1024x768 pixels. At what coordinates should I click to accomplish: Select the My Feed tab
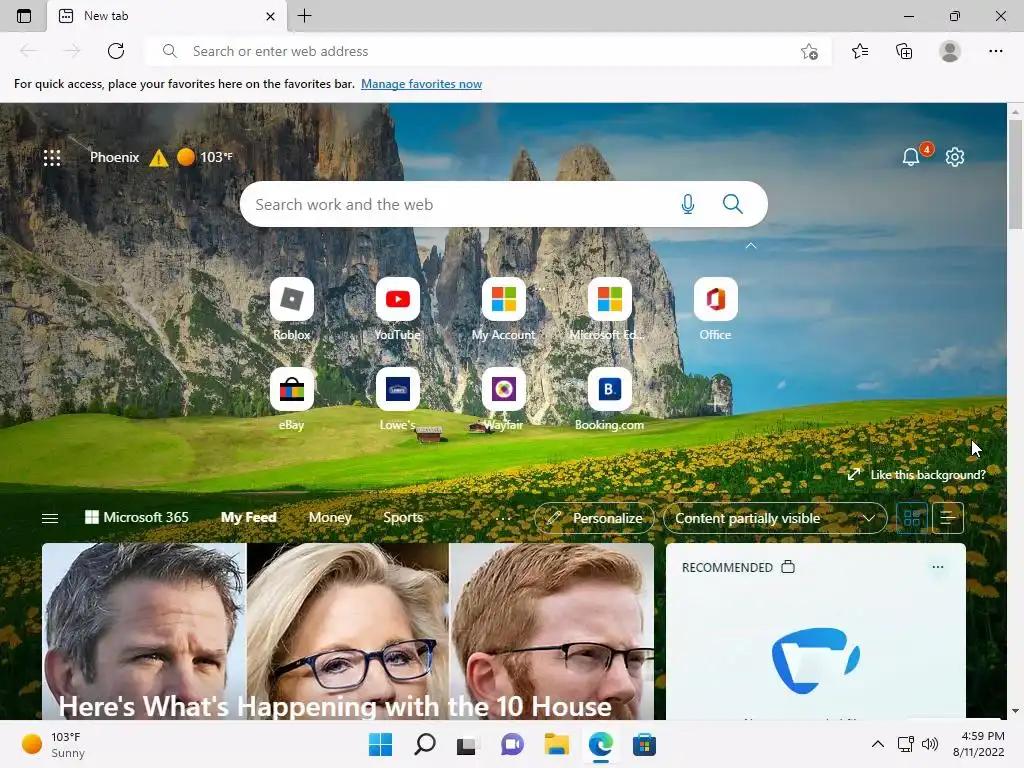(248, 517)
